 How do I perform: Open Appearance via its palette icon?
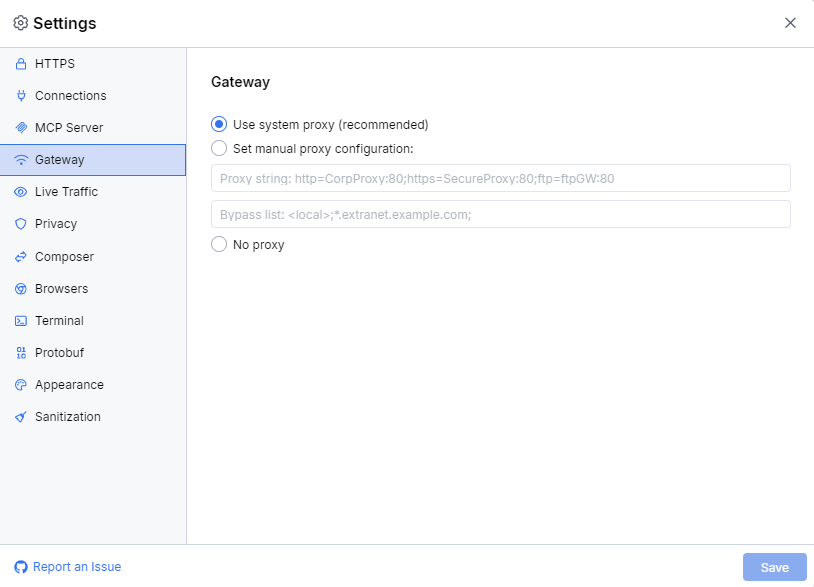[20, 384]
